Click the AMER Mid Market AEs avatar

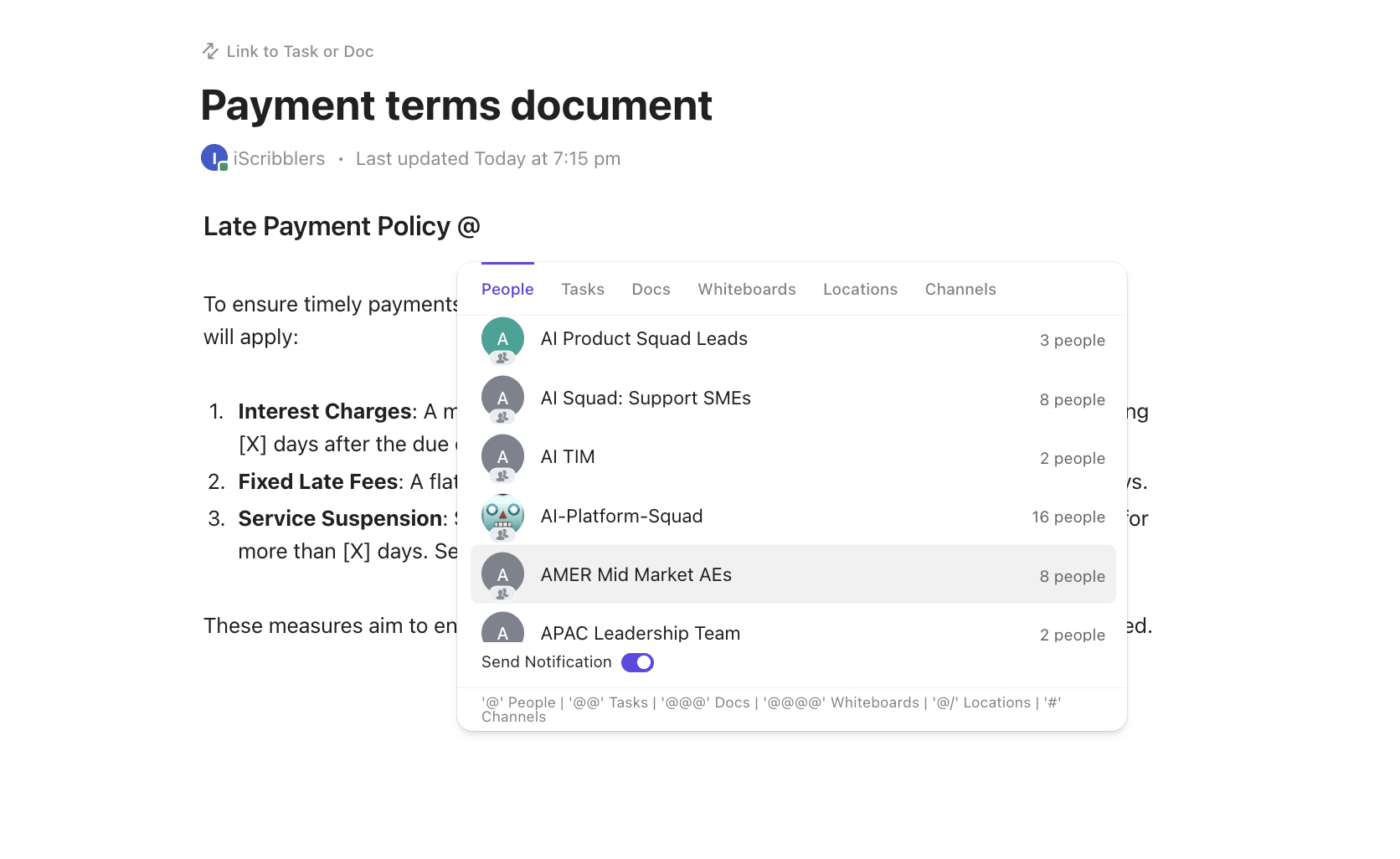coord(502,575)
